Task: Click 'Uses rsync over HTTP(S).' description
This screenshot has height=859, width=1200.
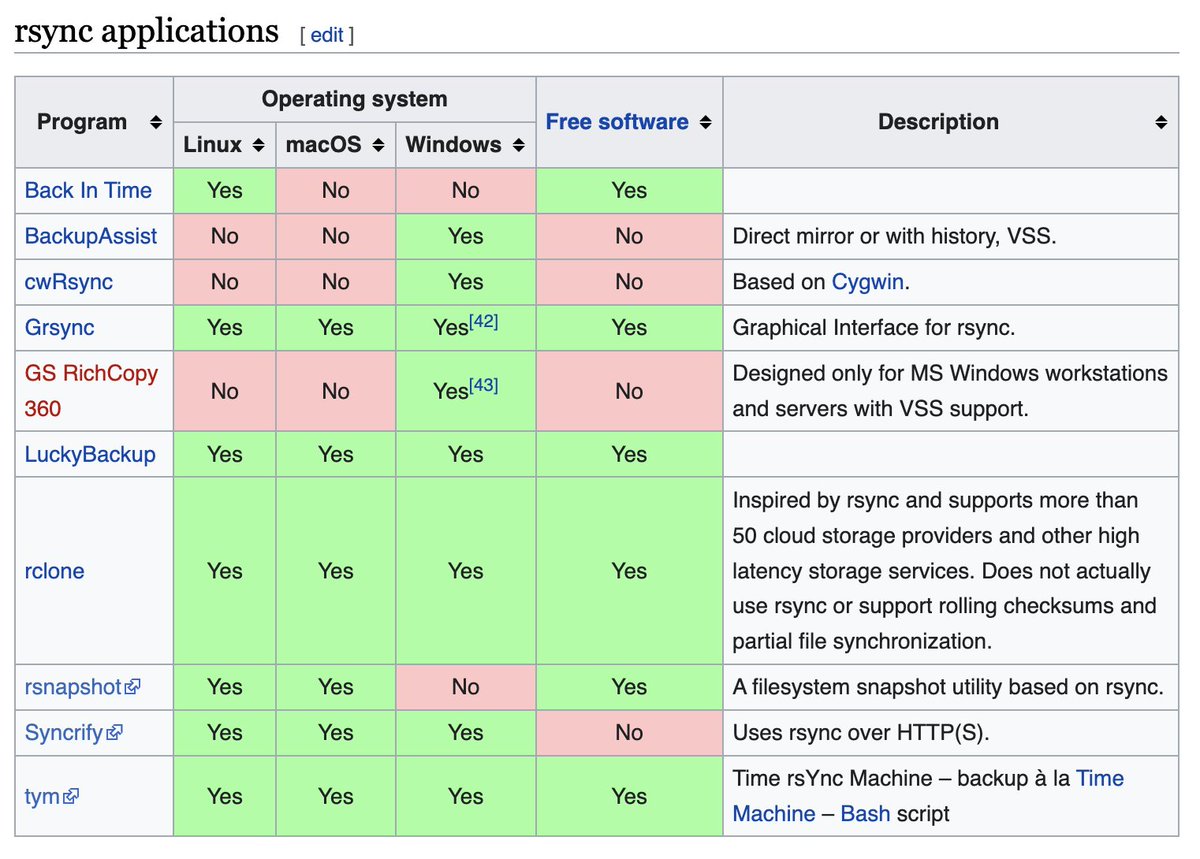Action: point(860,733)
